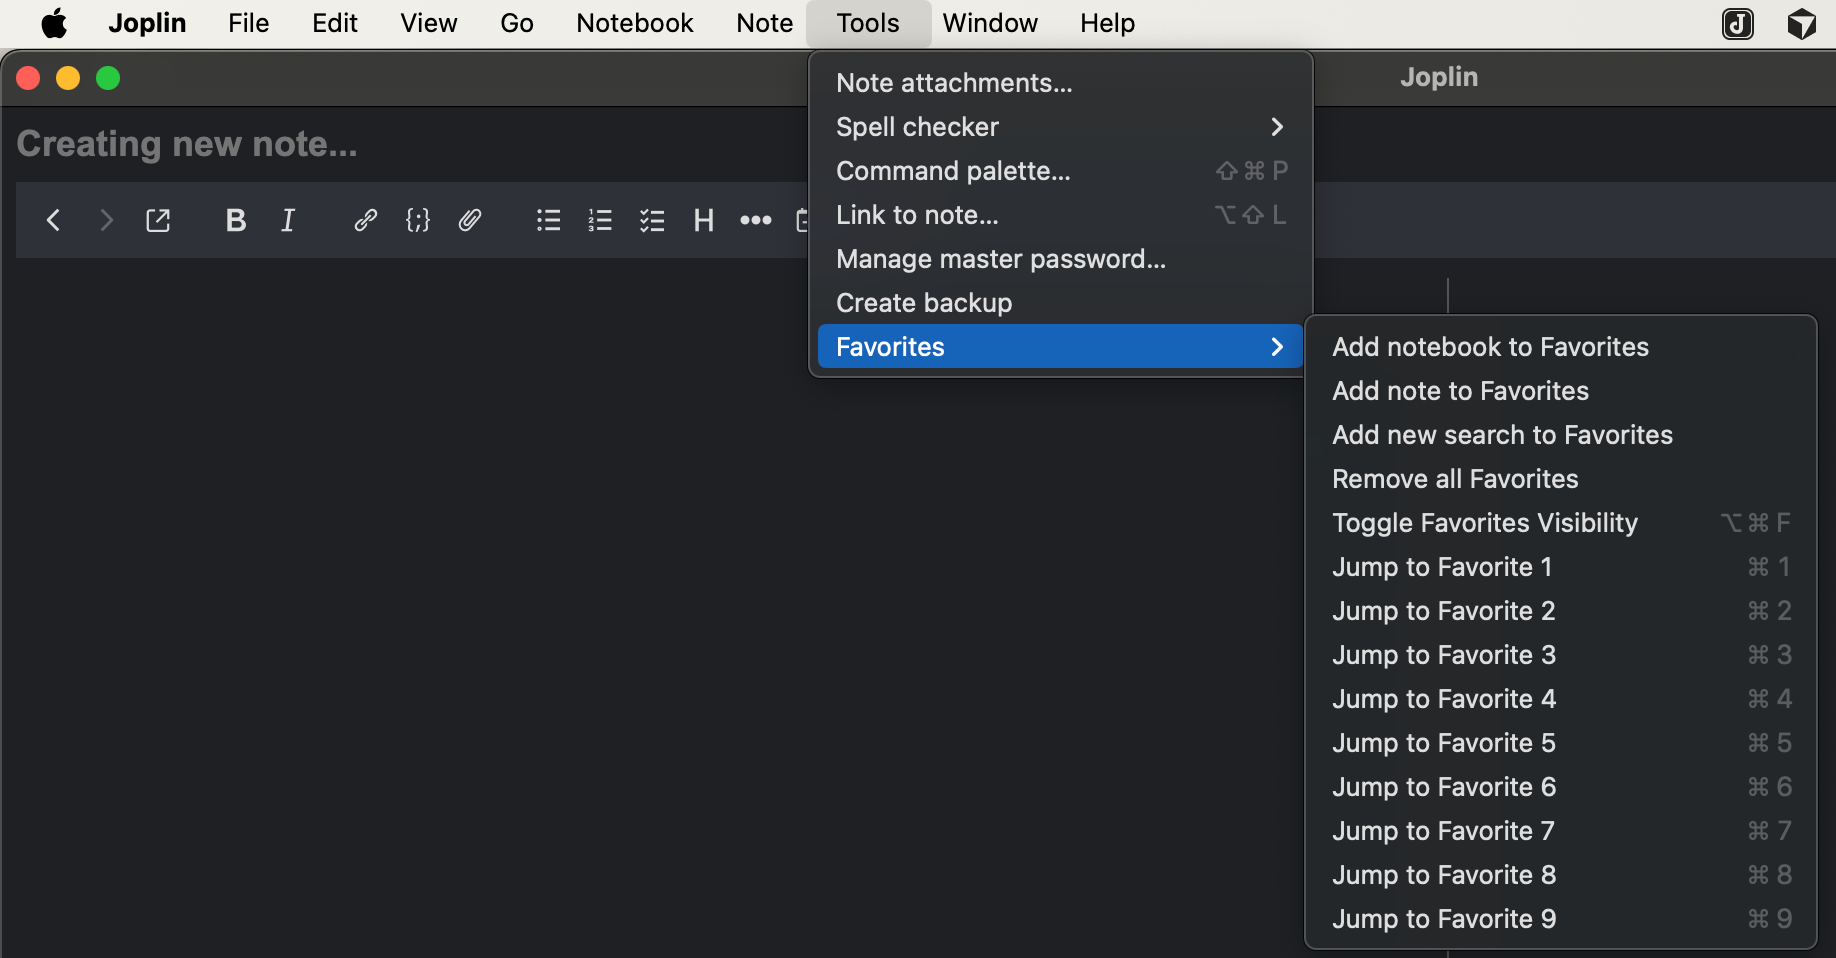Go back with the left arrow icon
Image resolution: width=1836 pixels, height=958 pixels.
[54, 220]
